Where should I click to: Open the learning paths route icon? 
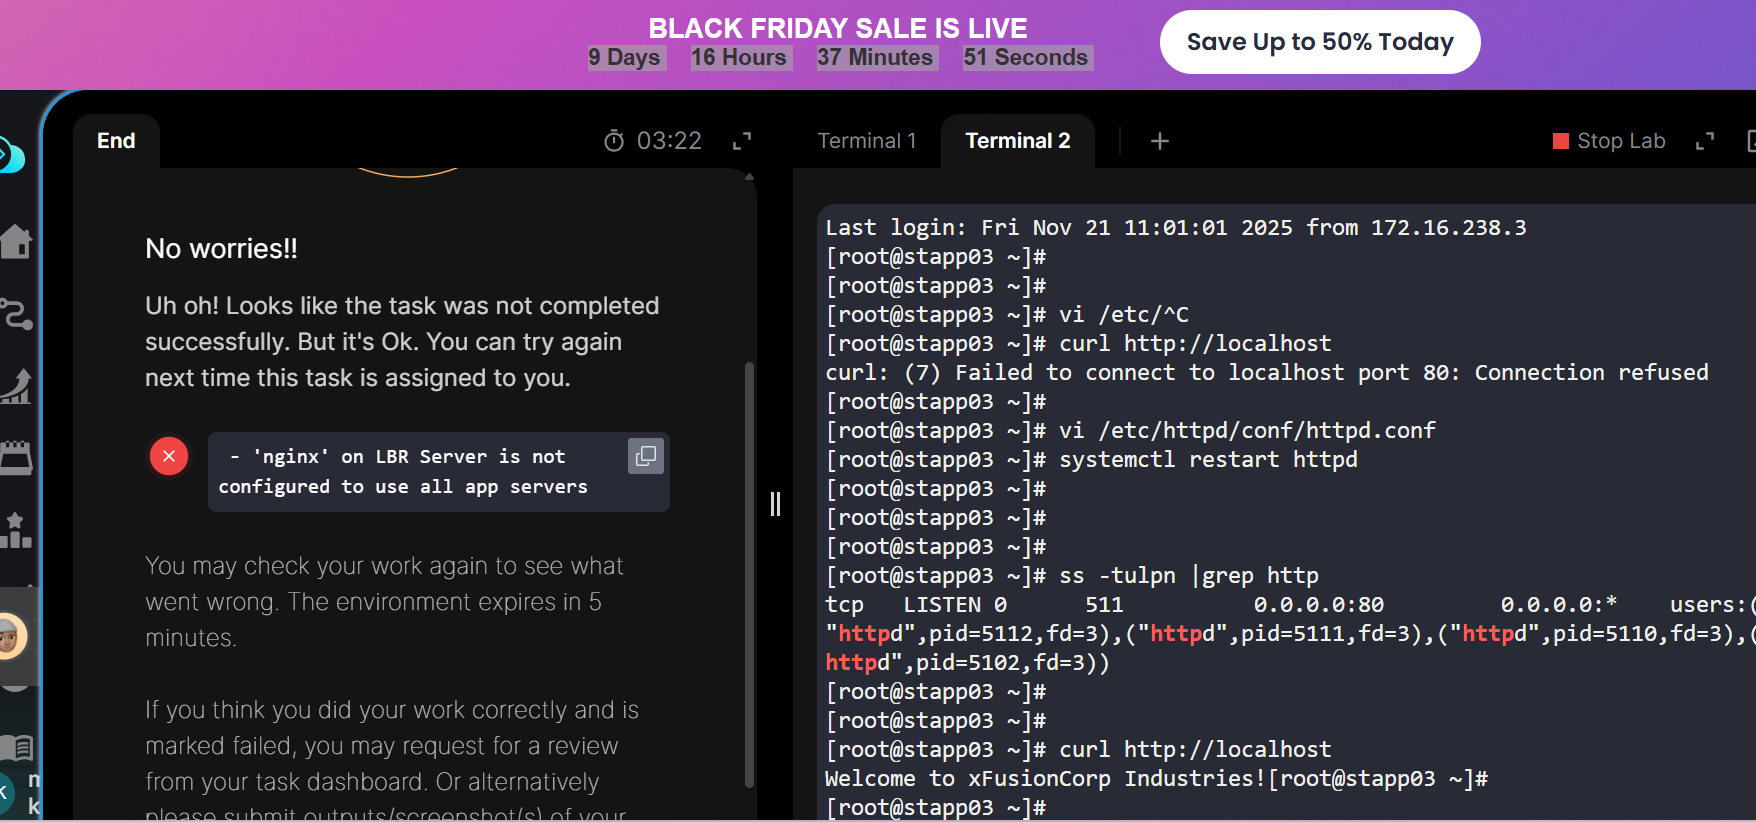pos(16,314)
